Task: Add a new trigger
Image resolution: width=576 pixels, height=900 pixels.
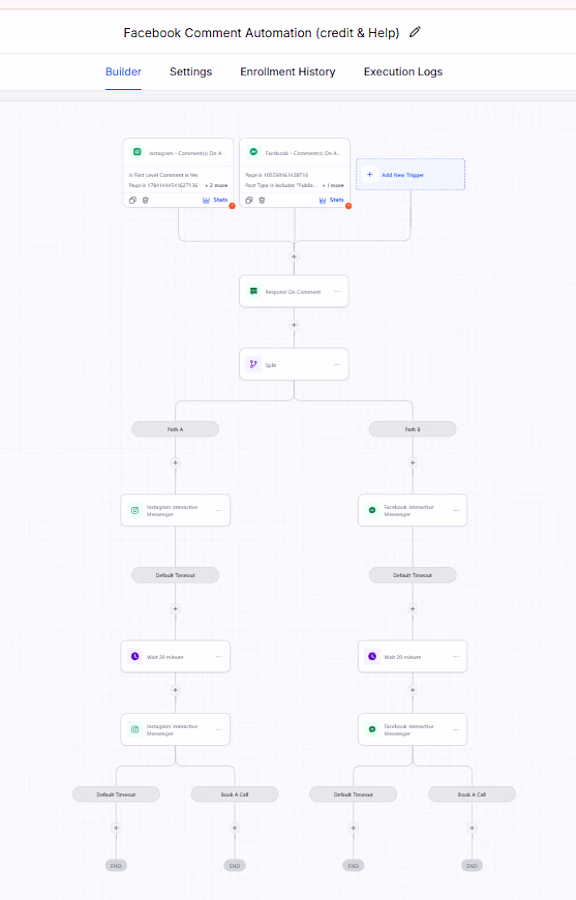Action: tap(410, 174)
